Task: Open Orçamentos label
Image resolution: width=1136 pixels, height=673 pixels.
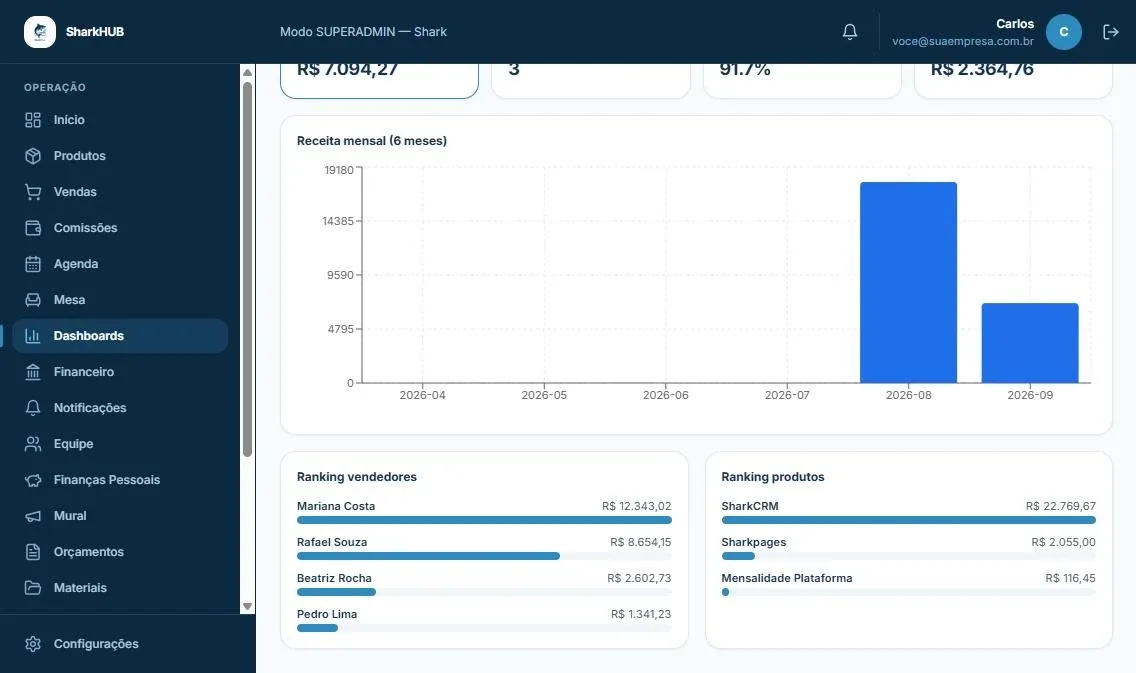Action: coord(88,552)
